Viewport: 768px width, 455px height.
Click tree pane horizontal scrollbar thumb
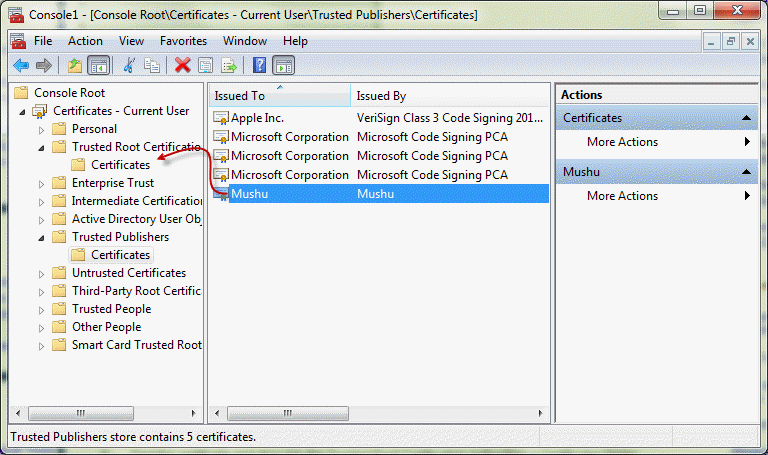[81, 413]
